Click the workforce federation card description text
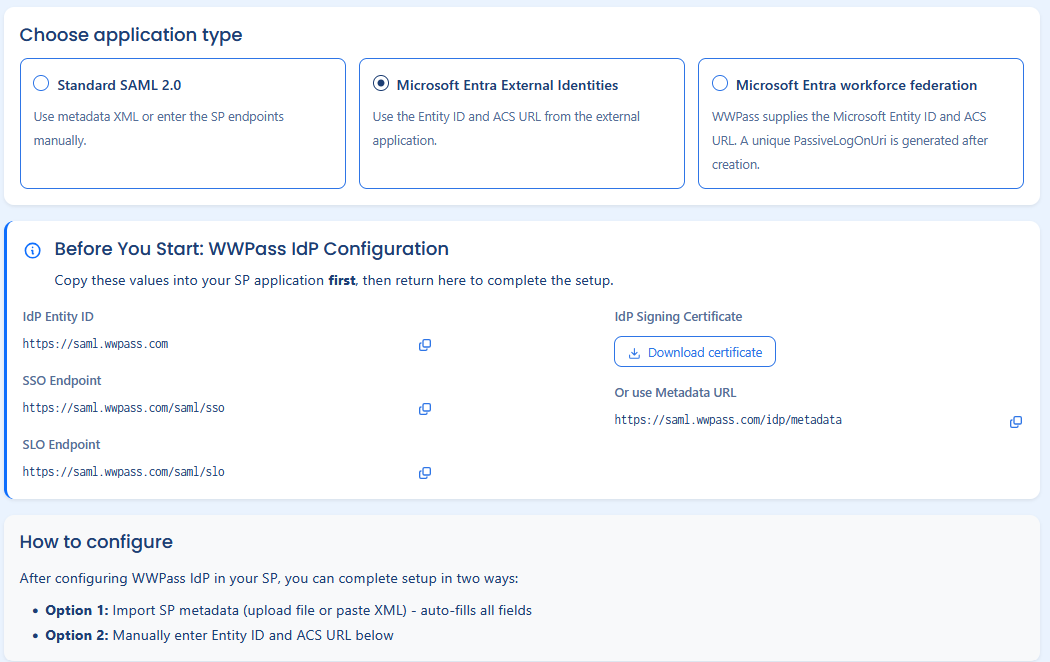Image resolution: width=1050 pixels, height=662 pixels. pyautogui.click(x=850, y=141)
